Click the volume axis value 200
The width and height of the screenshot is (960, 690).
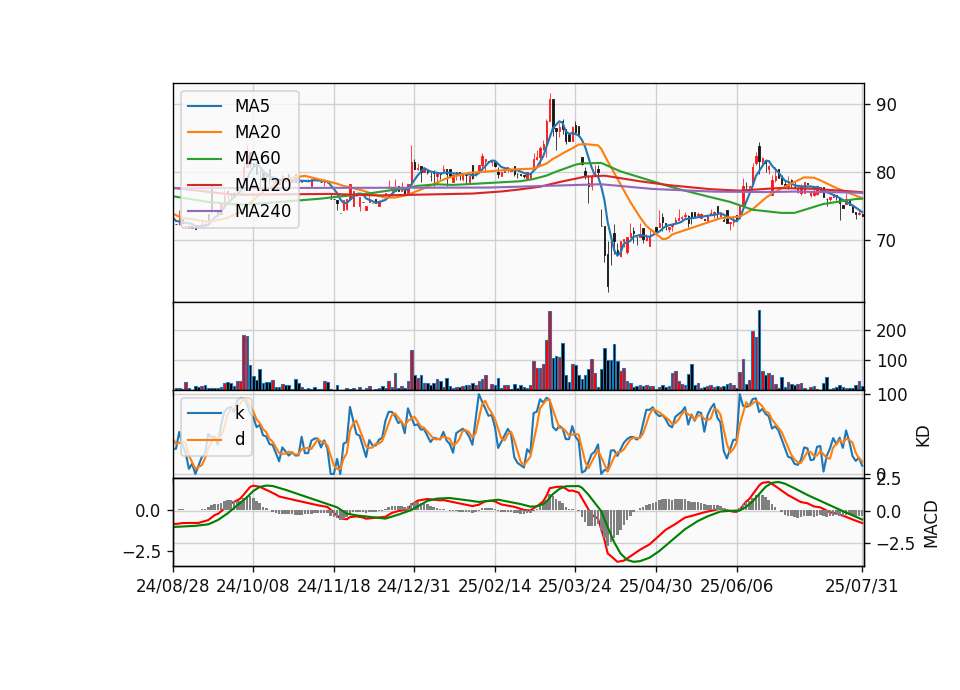(x=891, y=331)
